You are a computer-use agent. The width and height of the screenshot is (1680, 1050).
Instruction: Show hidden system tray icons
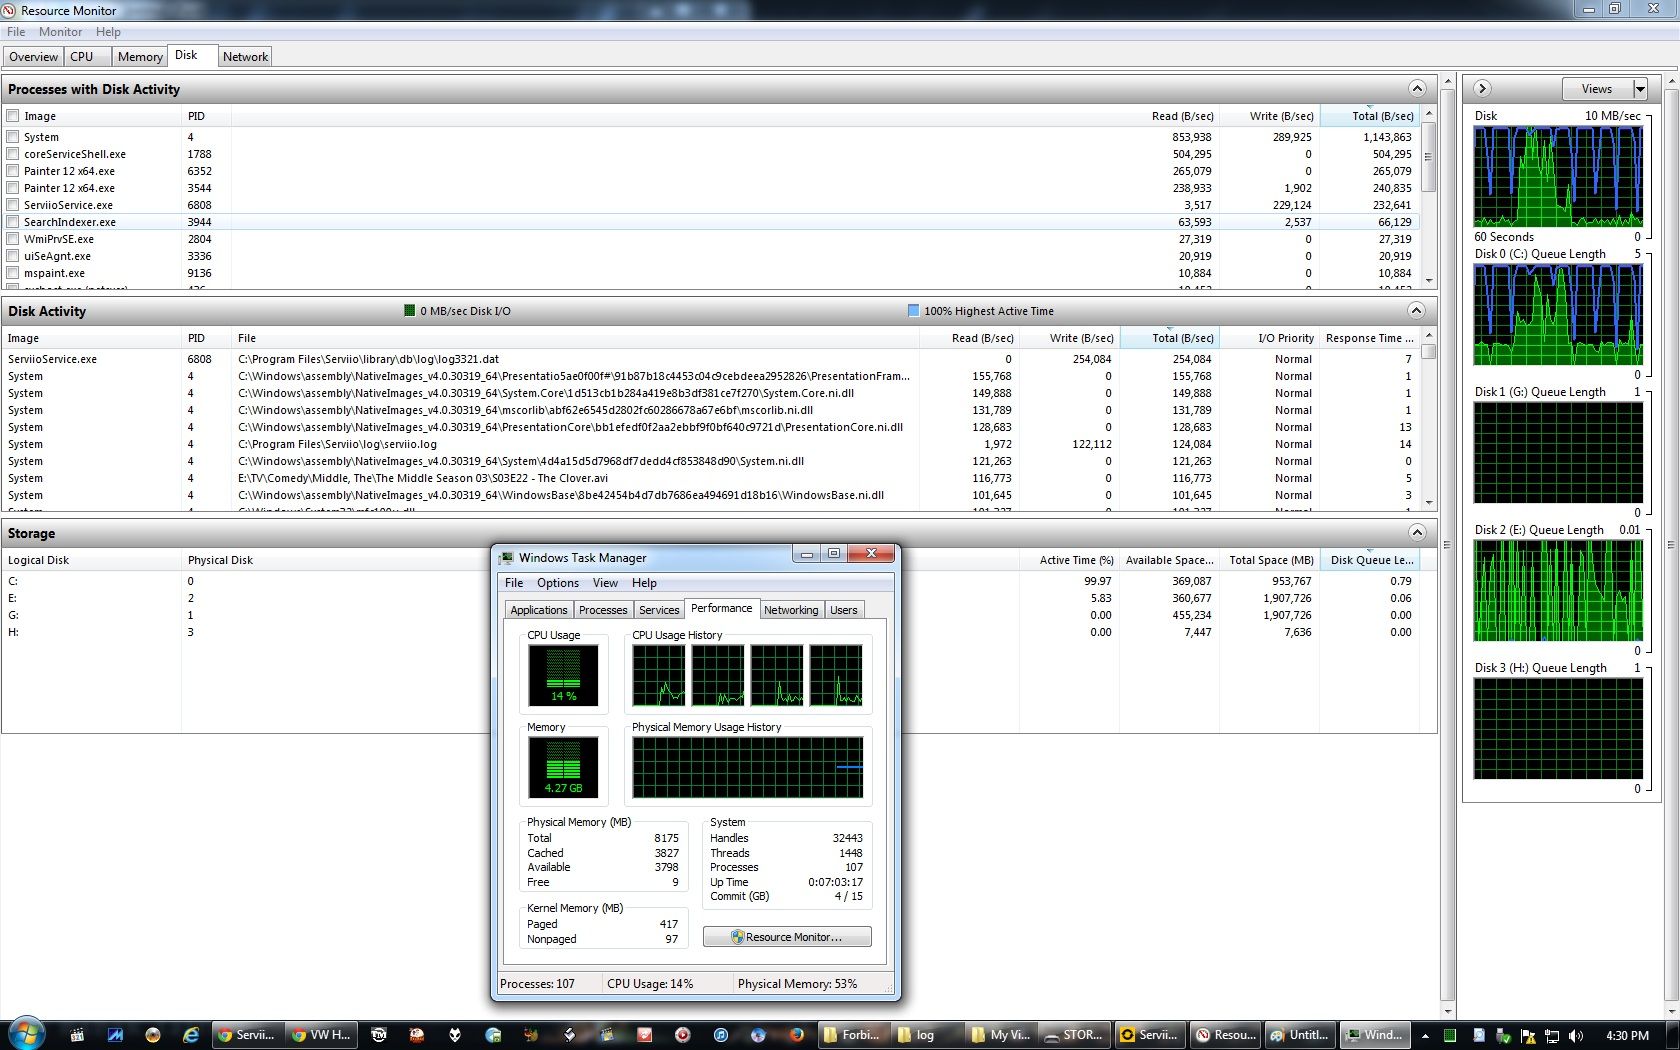tap(1425, 1036)
